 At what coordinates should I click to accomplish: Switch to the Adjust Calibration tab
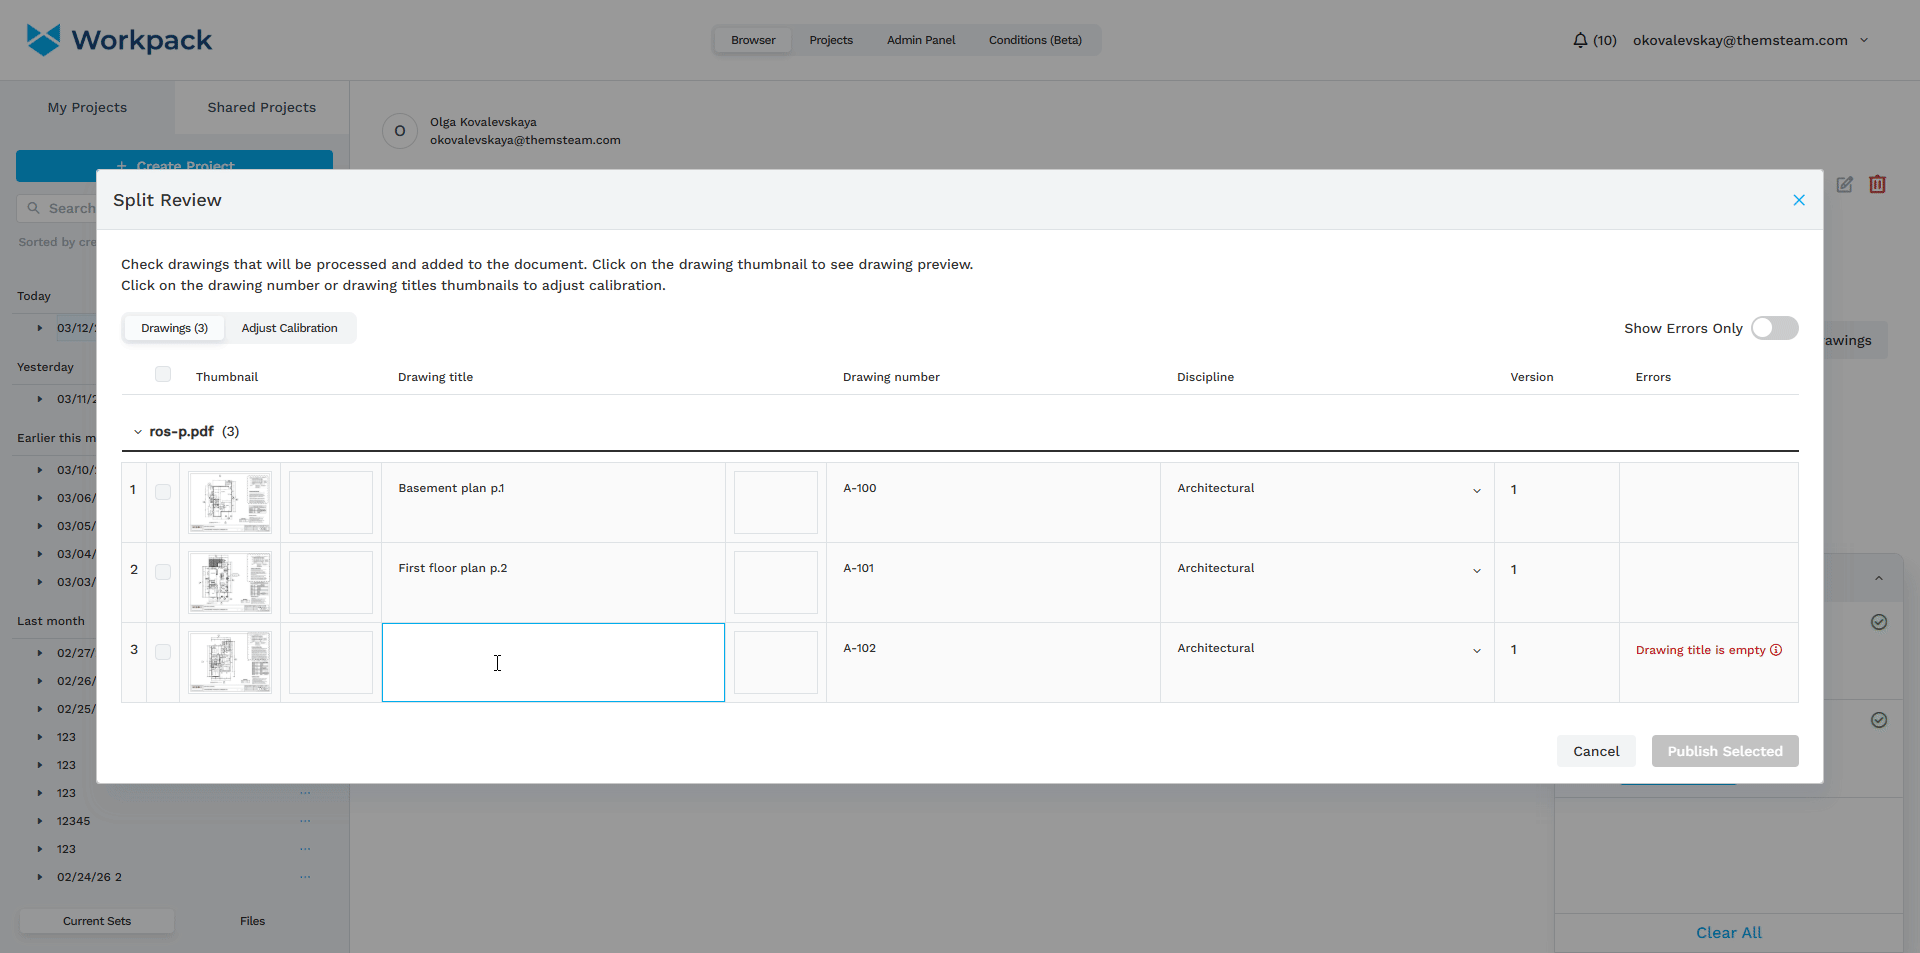tap(290, 327)
